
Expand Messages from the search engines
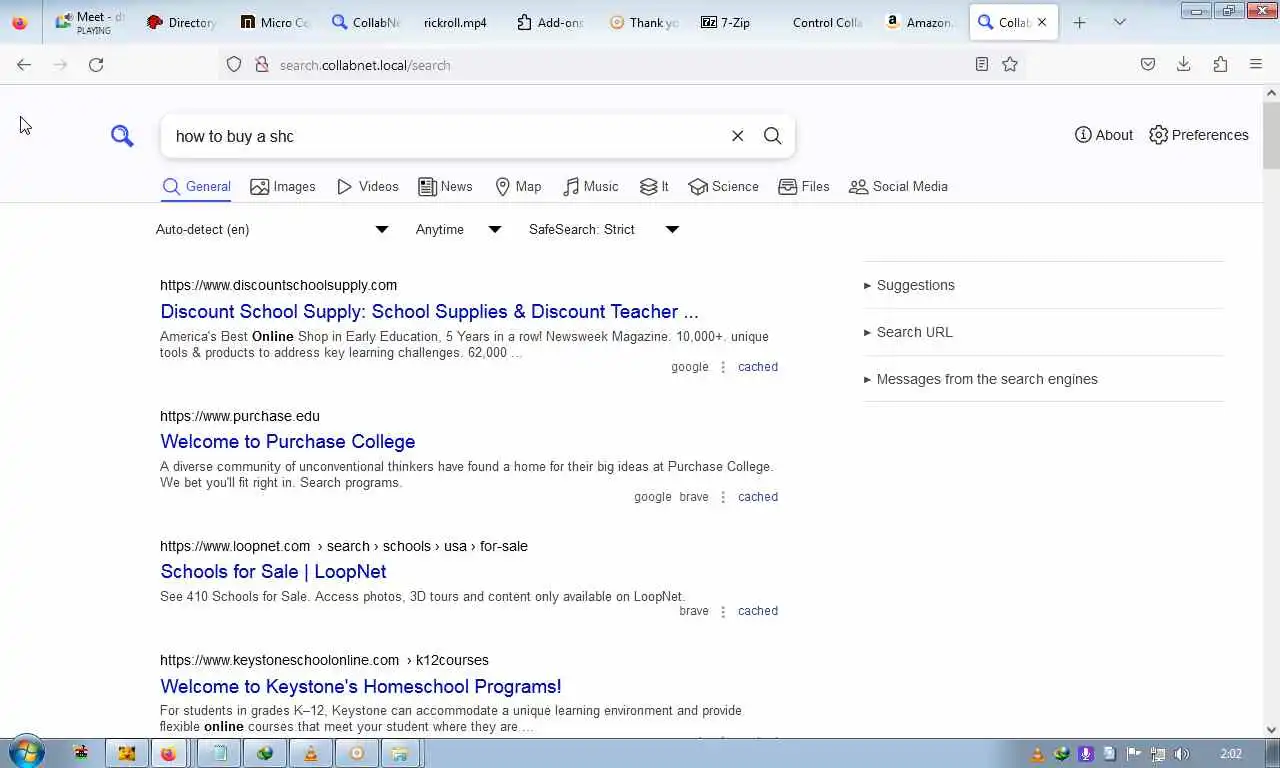click(x=980, y=379)
